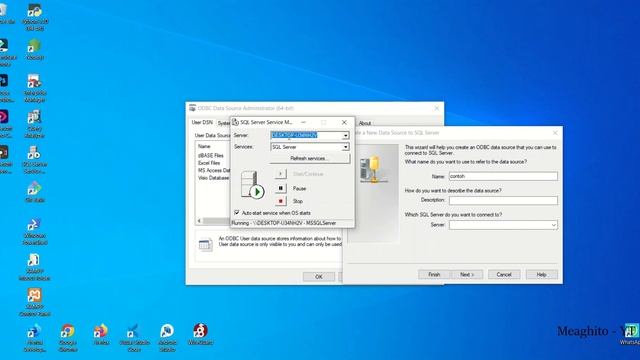
Task: Click the server running-state icon with green arrow
Action: [252, 185]
